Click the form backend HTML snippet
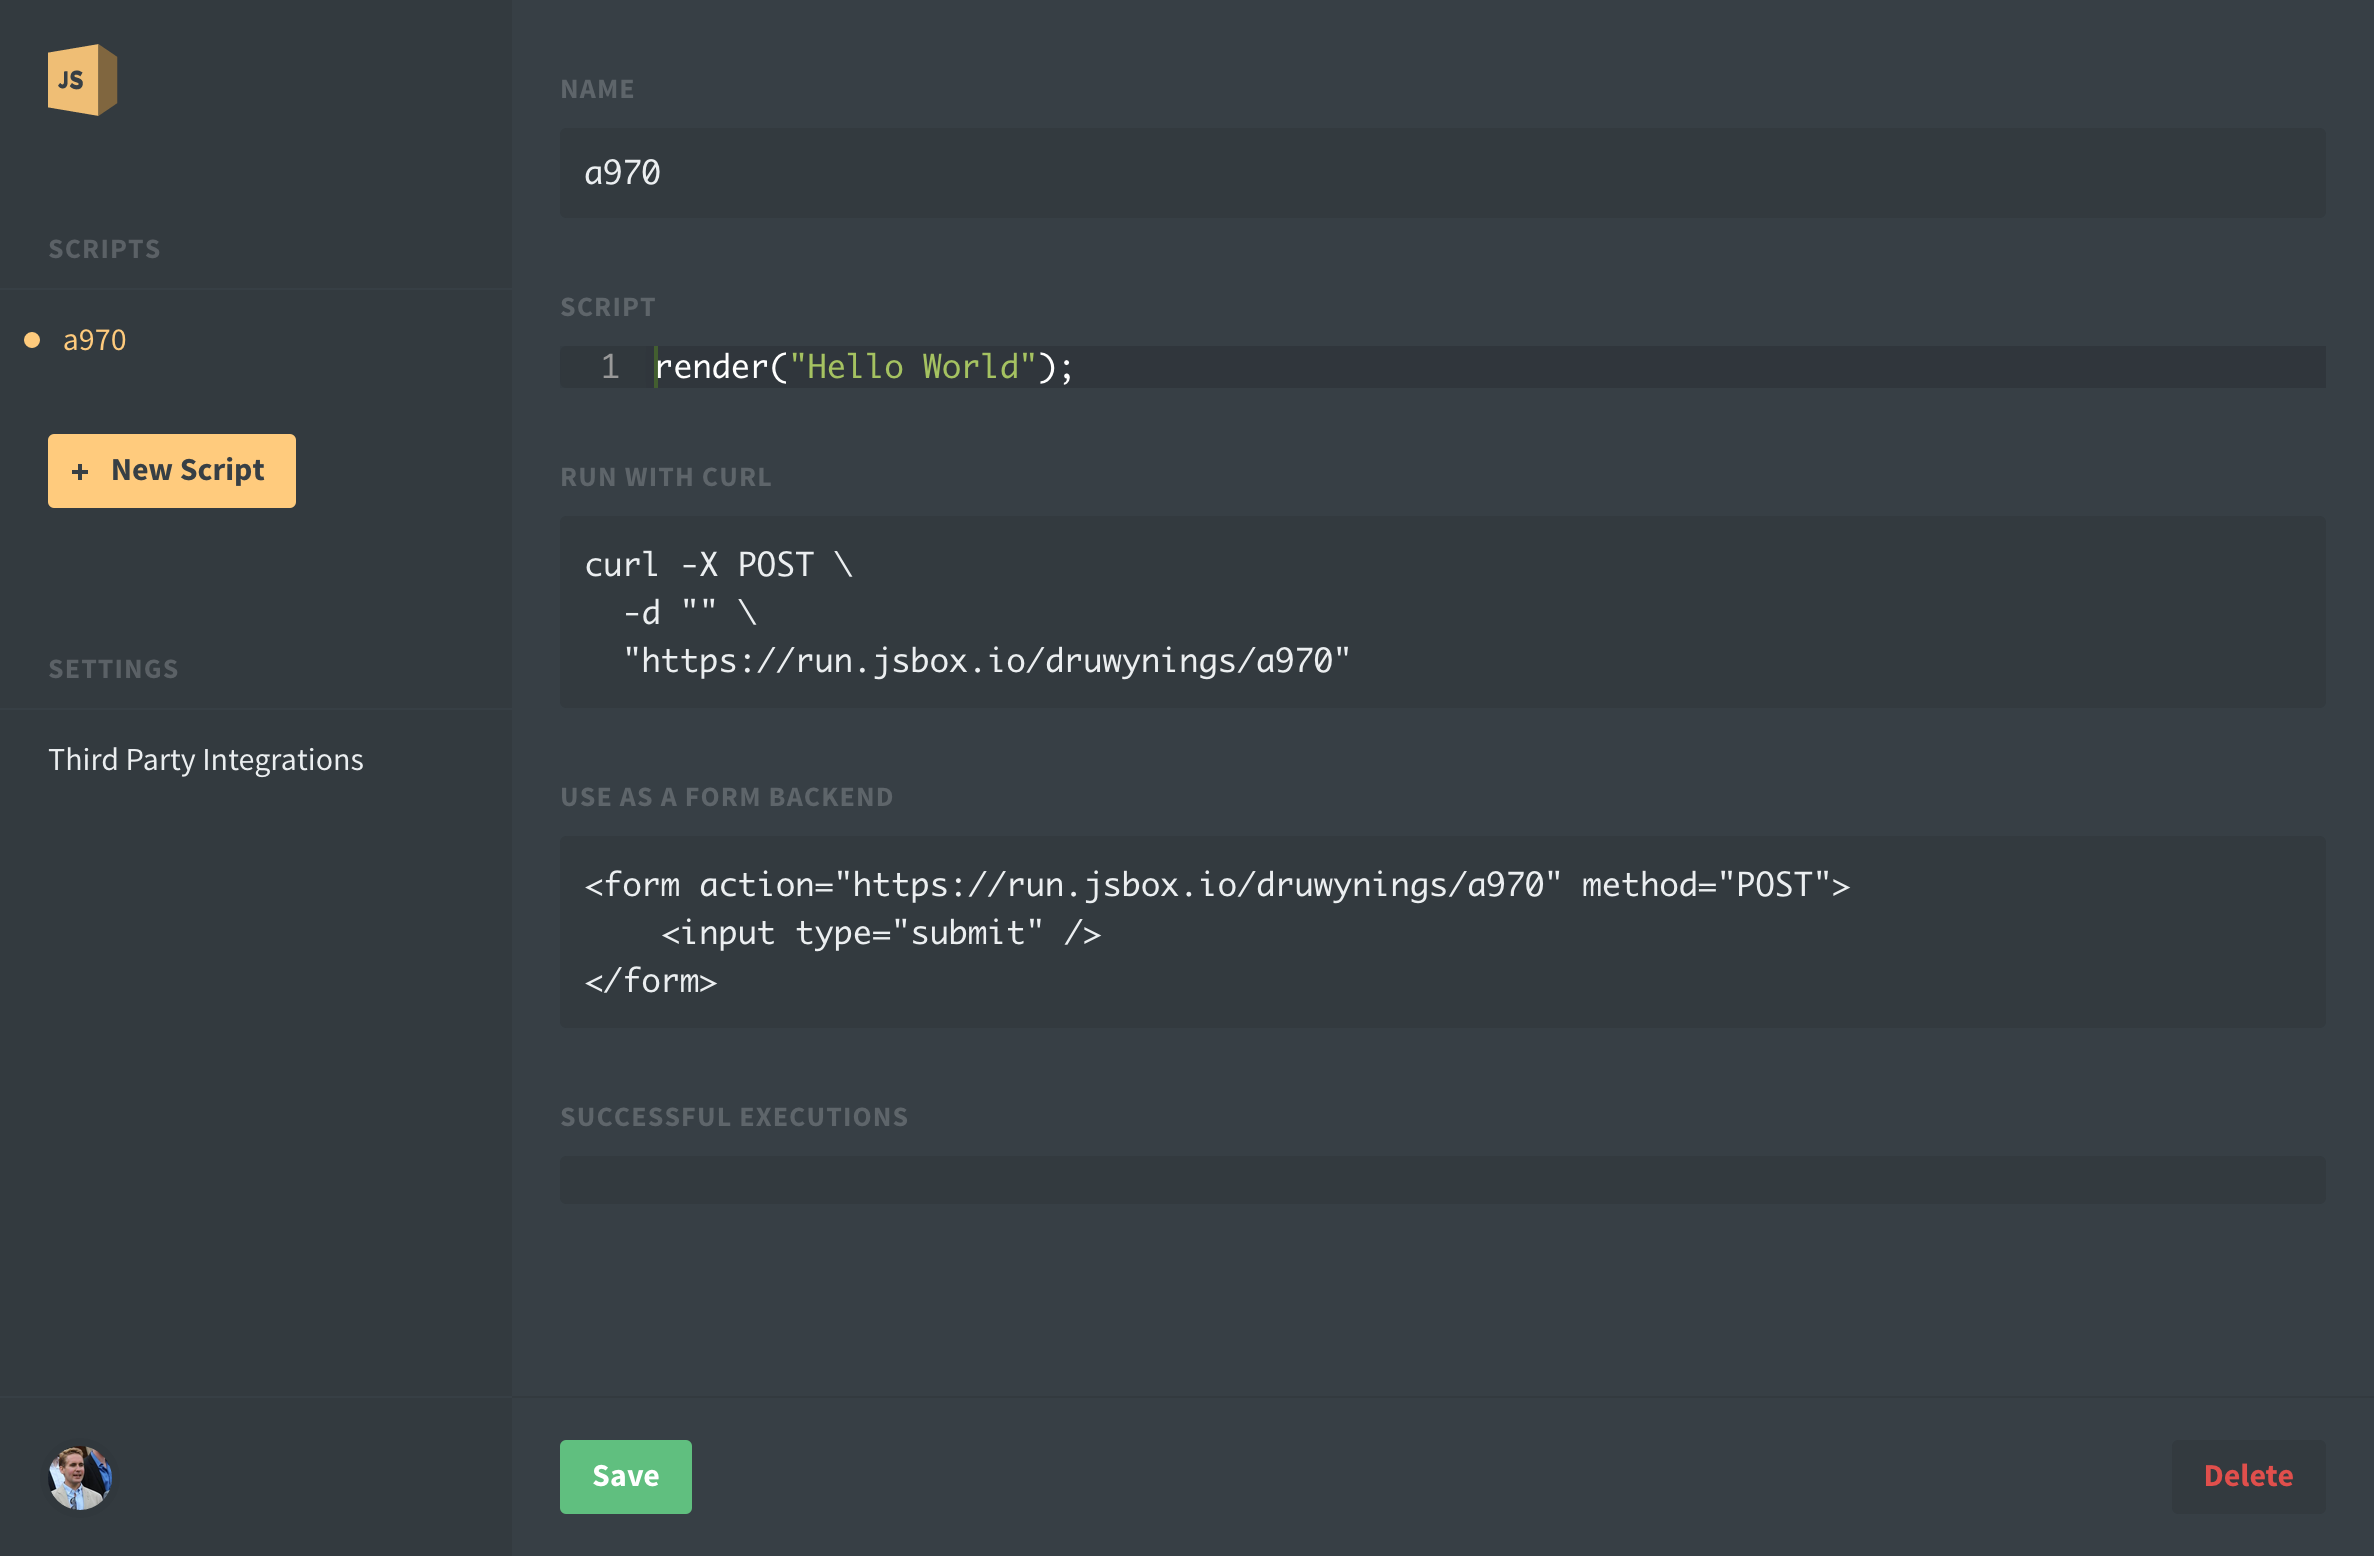2374x1556 pixels. (x=1200, y=932)
